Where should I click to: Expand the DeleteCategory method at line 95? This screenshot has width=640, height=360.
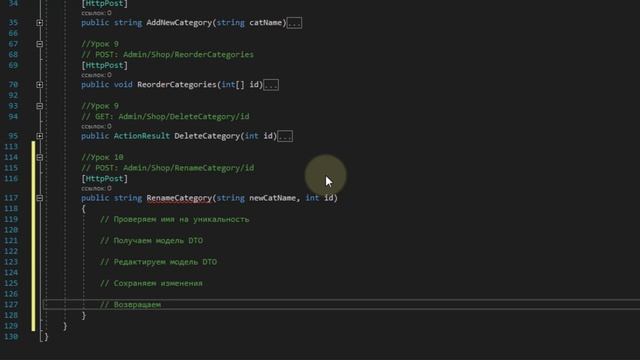coord(40,136)
